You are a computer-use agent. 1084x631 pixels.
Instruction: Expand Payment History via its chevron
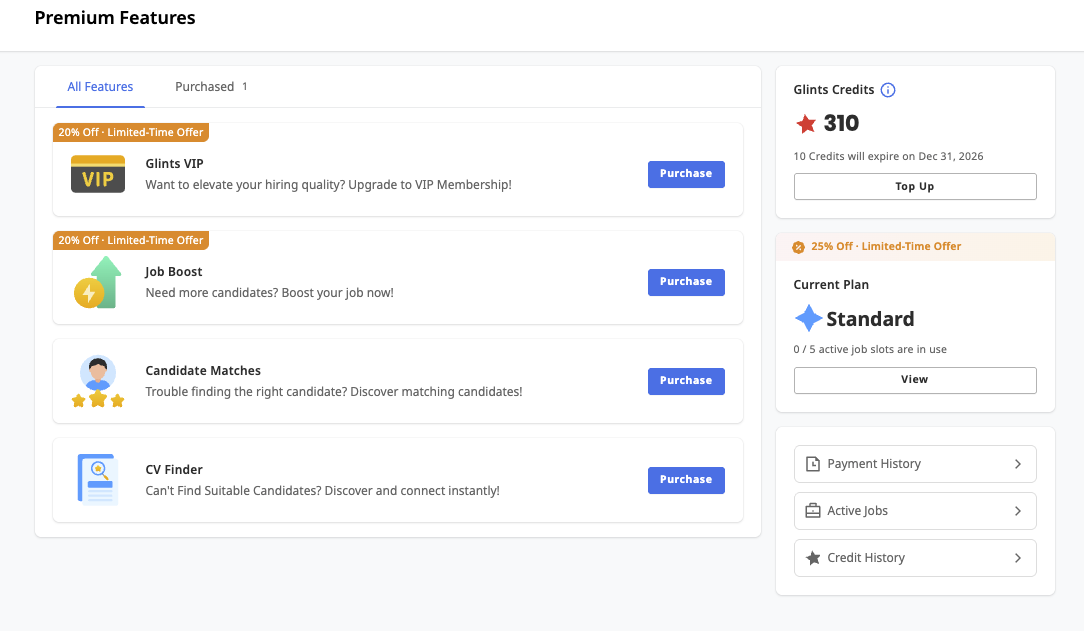(x=1018, y=464)
